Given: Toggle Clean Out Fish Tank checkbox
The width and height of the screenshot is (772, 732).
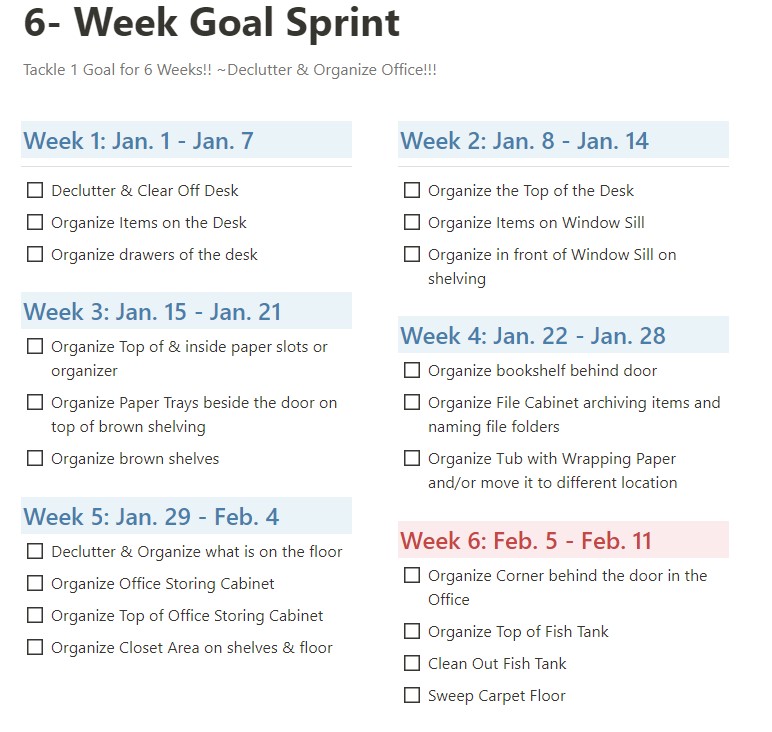Looking at the screenshot, I should click(412, 663).
